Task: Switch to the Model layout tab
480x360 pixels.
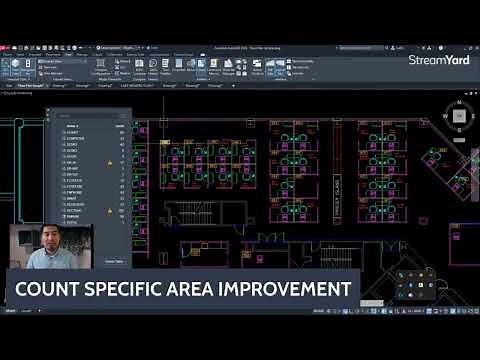Action: 10,311
